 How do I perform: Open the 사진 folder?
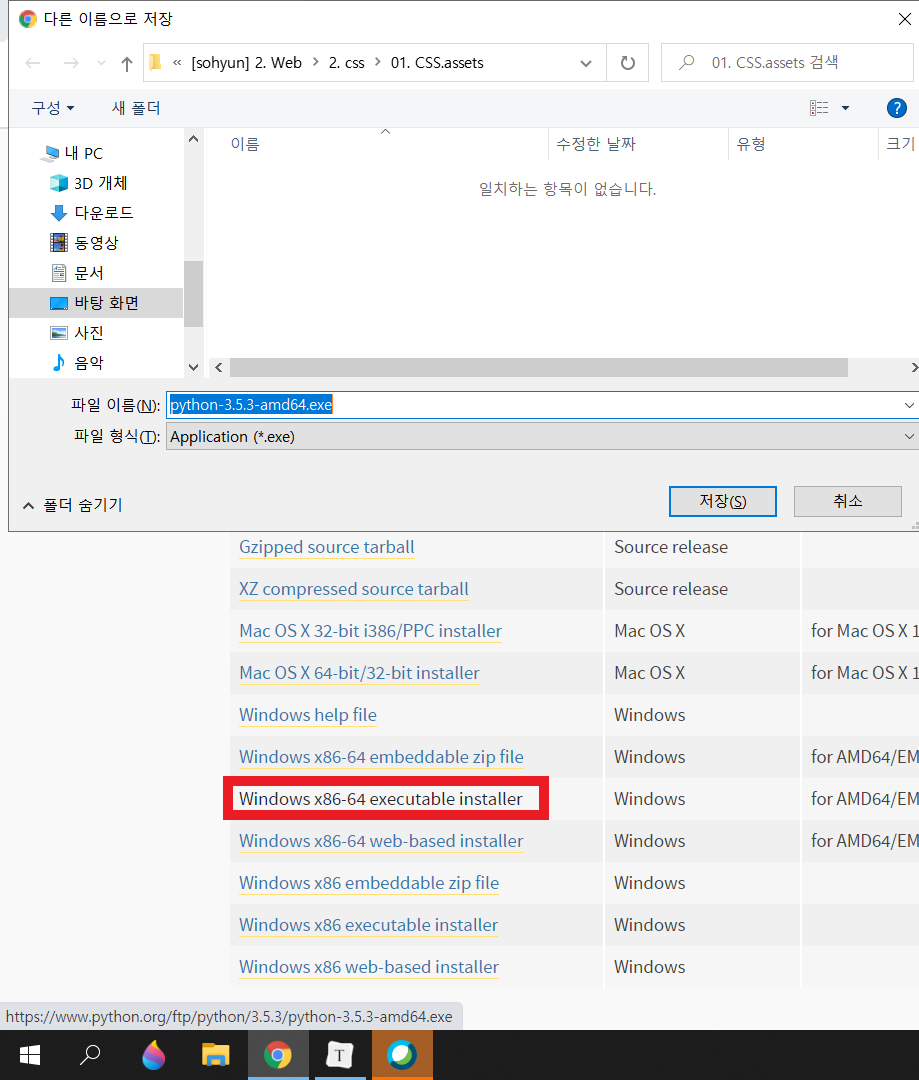[88, 333]
